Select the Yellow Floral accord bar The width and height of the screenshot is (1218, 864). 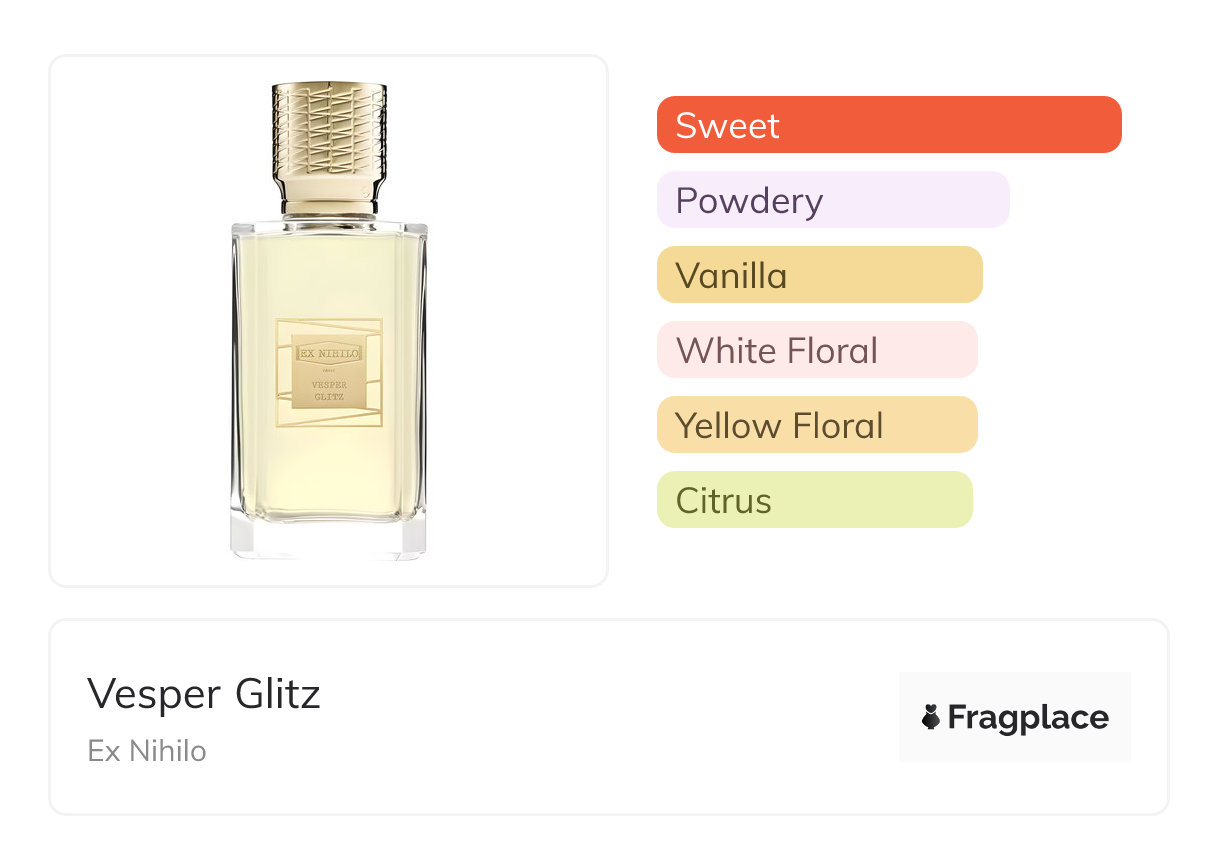point(816,425)
